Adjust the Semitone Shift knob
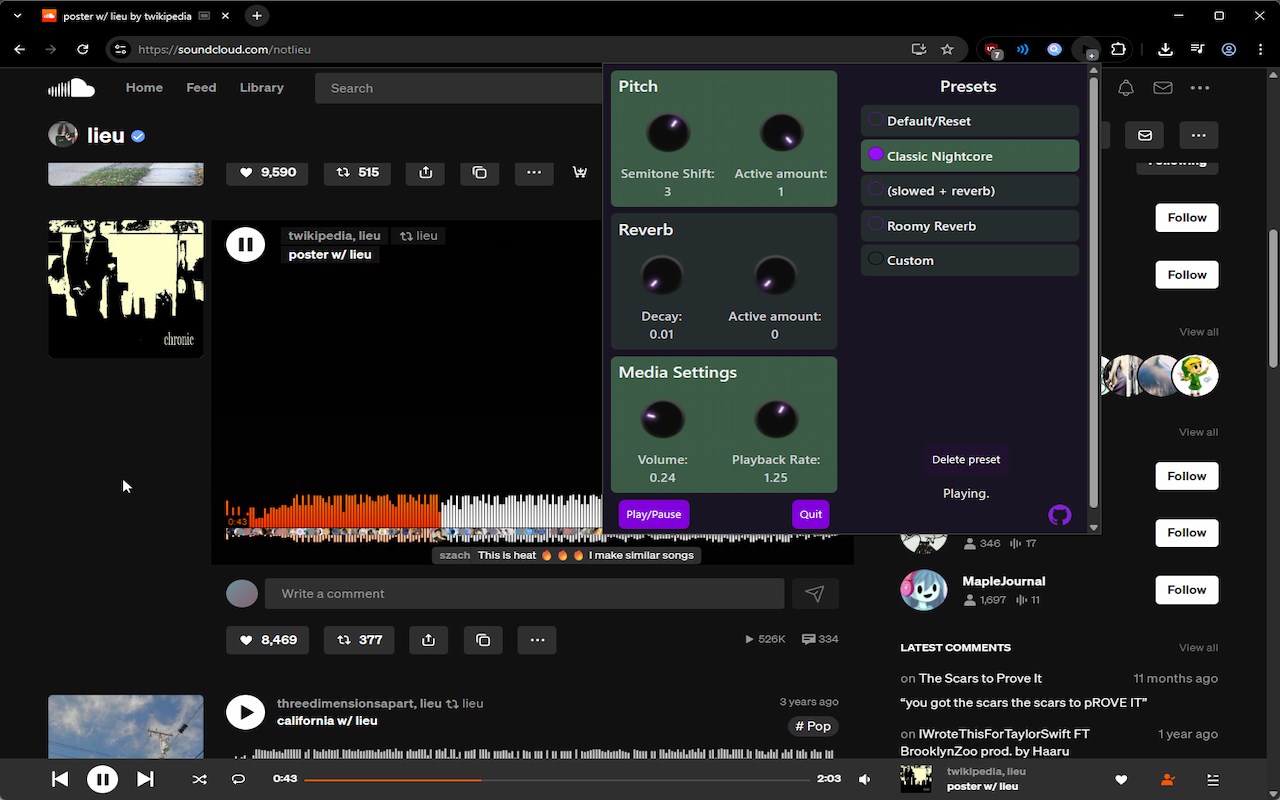Image resolution: width=1280 pixels, height=800 pixels. [x=667, y=133]
